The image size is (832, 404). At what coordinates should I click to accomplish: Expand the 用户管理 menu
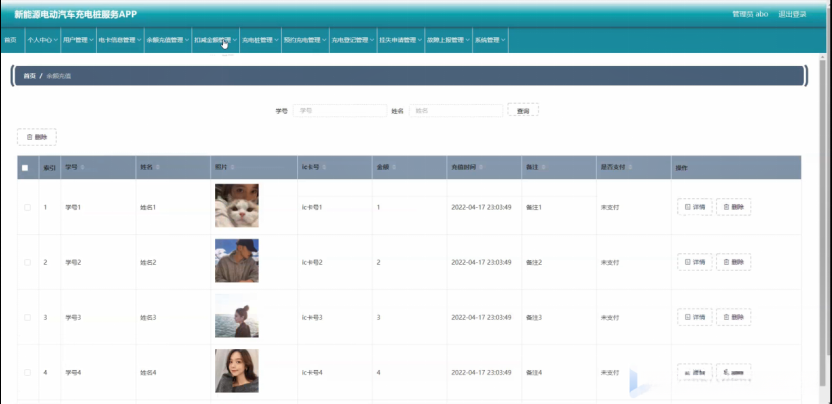[x=78, y=40]
